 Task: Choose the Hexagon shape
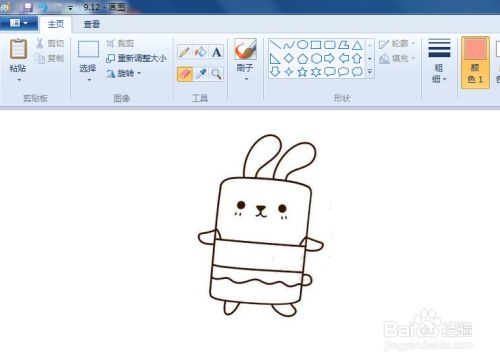click(x=316, y=59)
